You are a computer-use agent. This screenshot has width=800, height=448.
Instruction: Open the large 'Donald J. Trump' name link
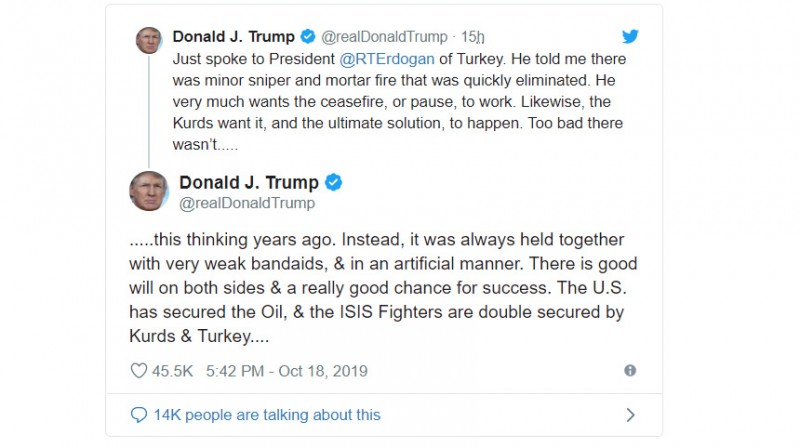249,182
